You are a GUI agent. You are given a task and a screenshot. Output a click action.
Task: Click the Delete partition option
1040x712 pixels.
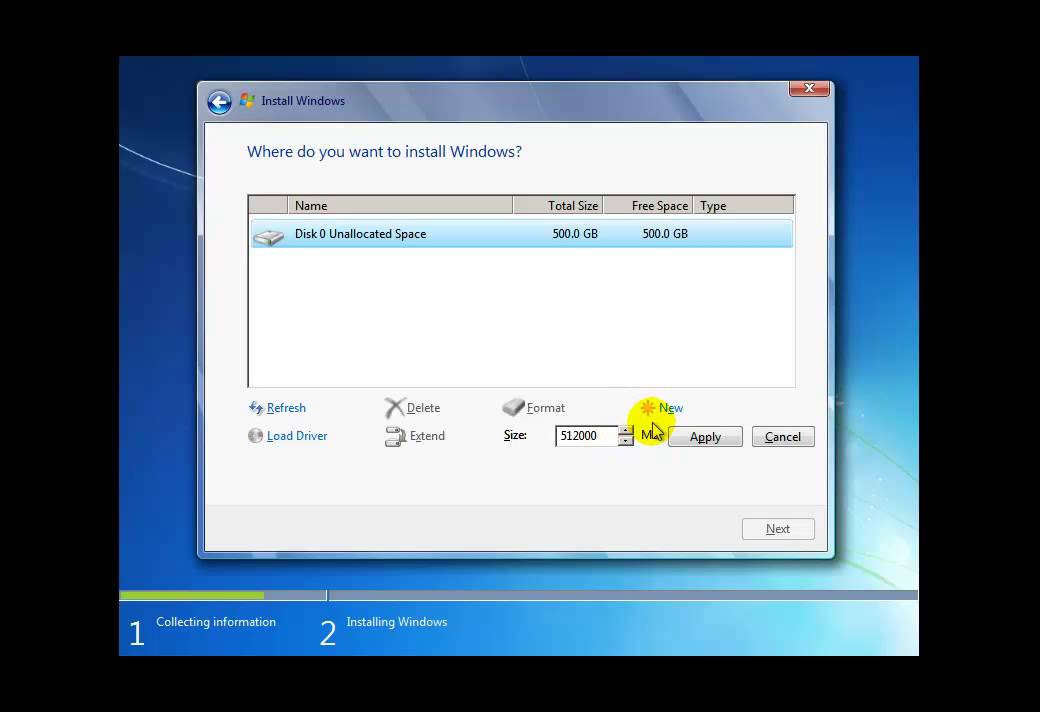(423, 408)
